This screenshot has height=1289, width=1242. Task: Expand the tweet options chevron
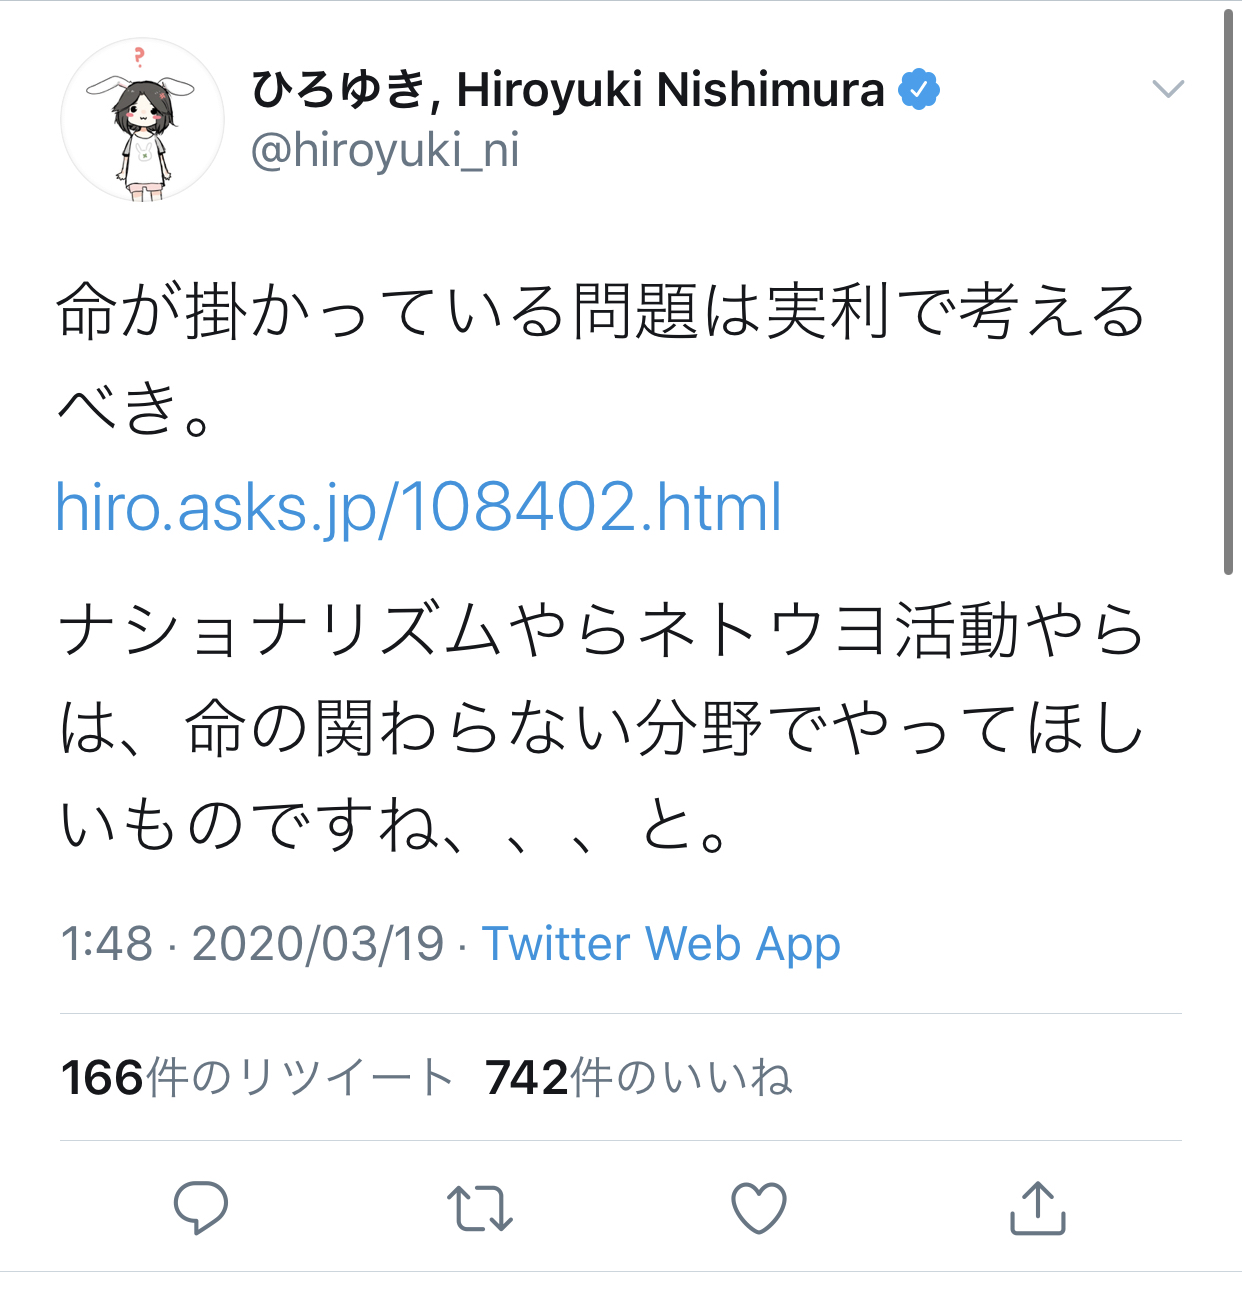pos(1167,89)
